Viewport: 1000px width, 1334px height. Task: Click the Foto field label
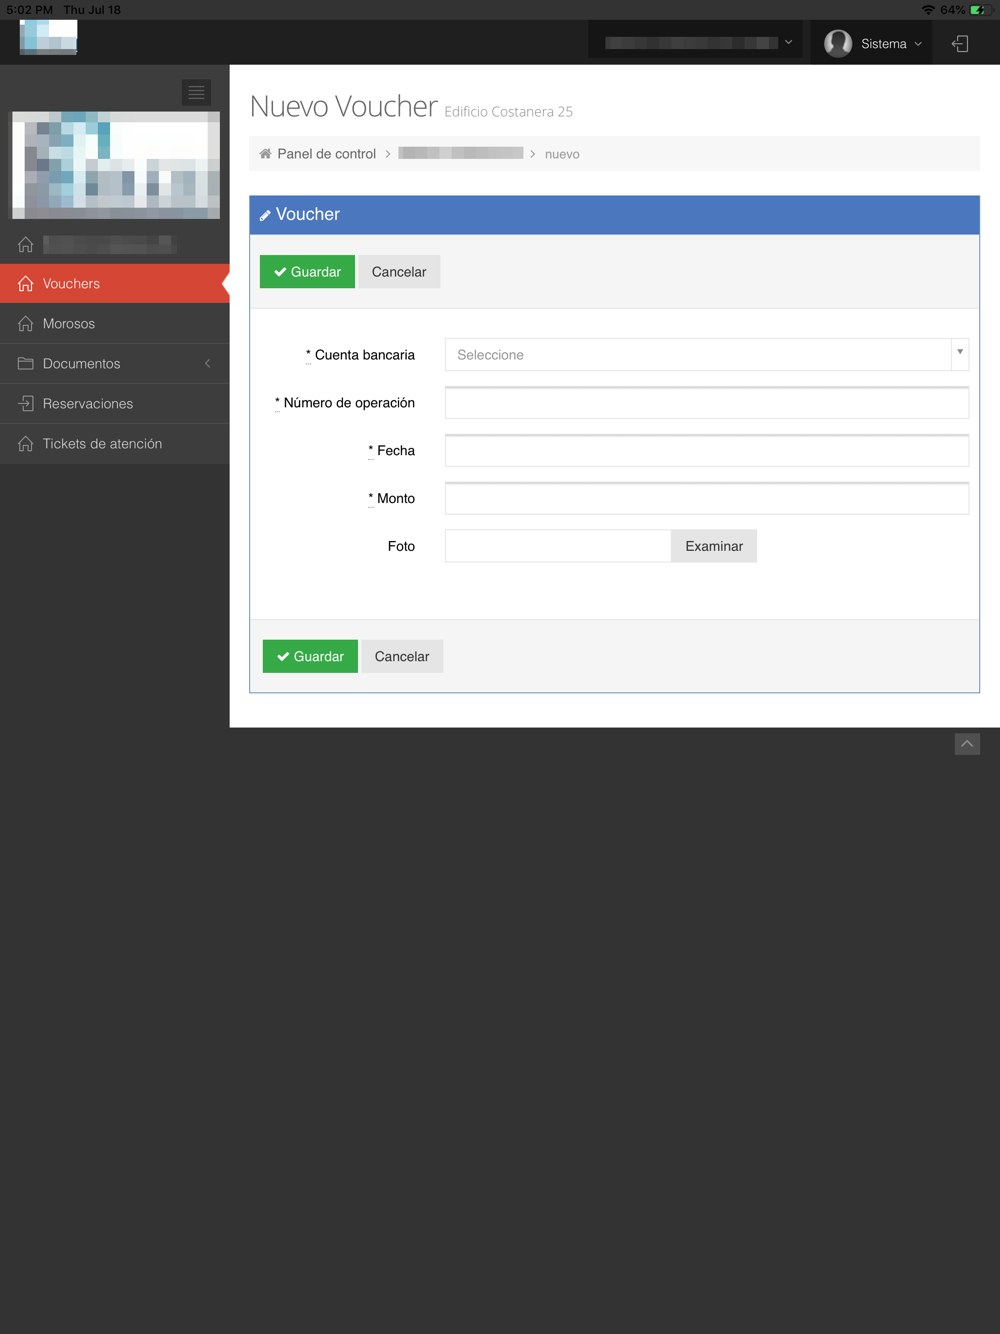(401, 546)
